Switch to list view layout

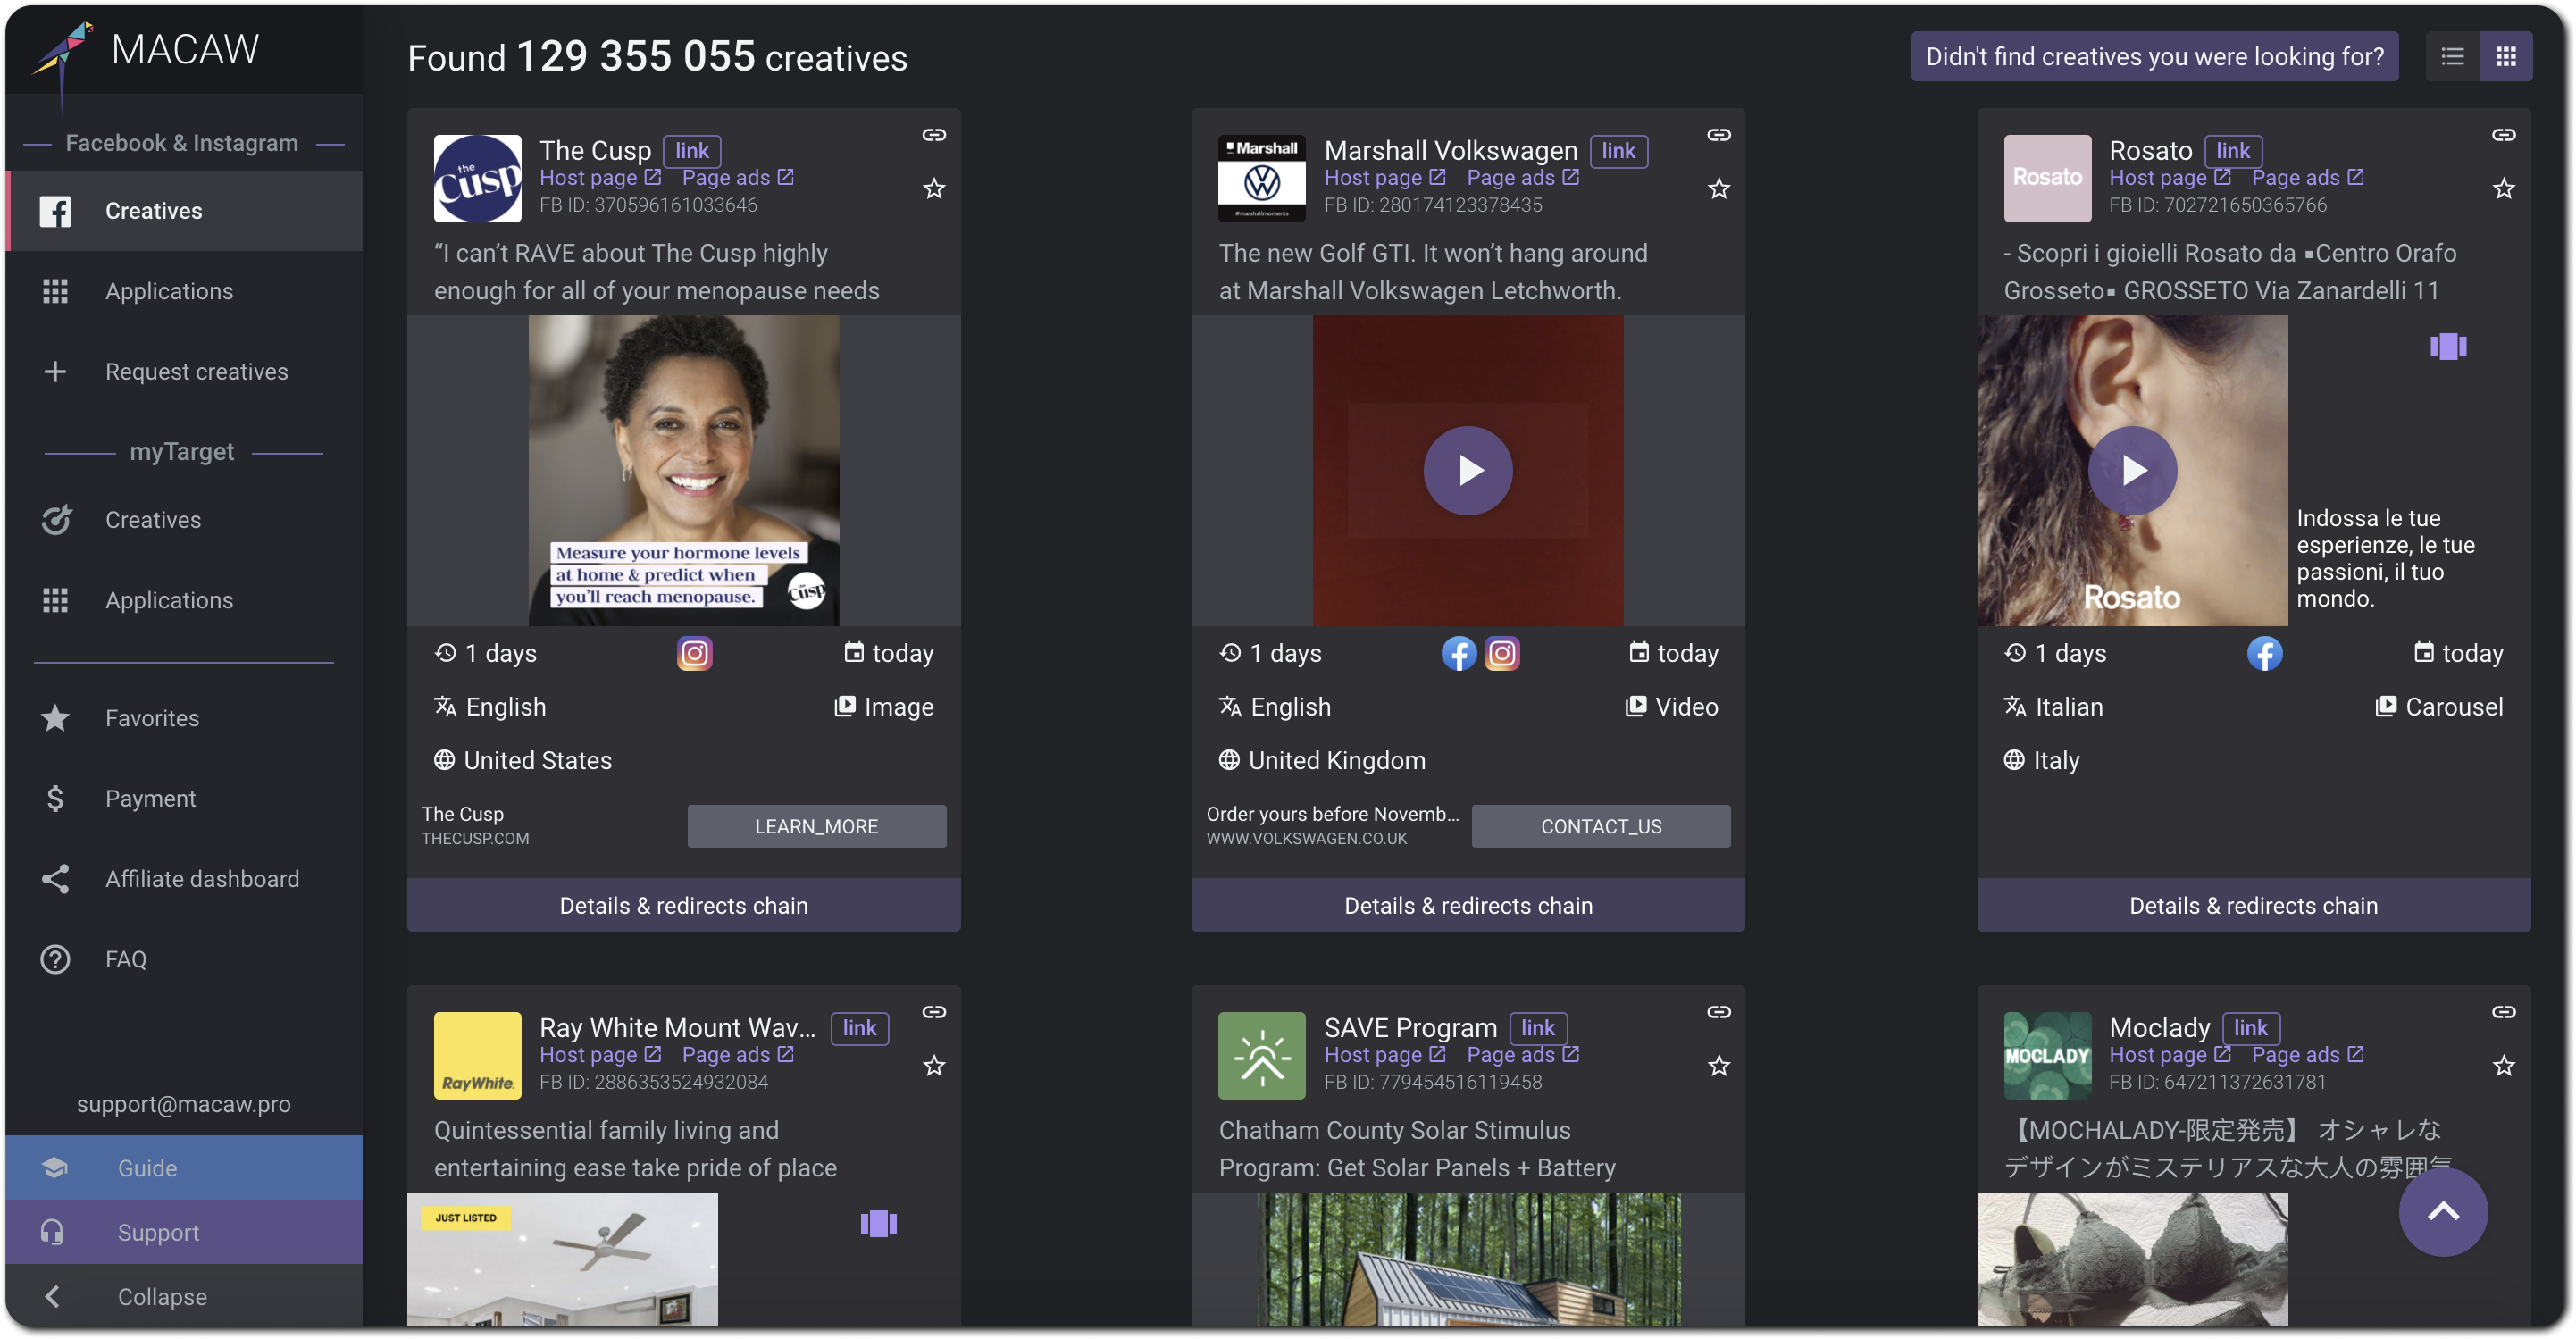(2452, 57)
